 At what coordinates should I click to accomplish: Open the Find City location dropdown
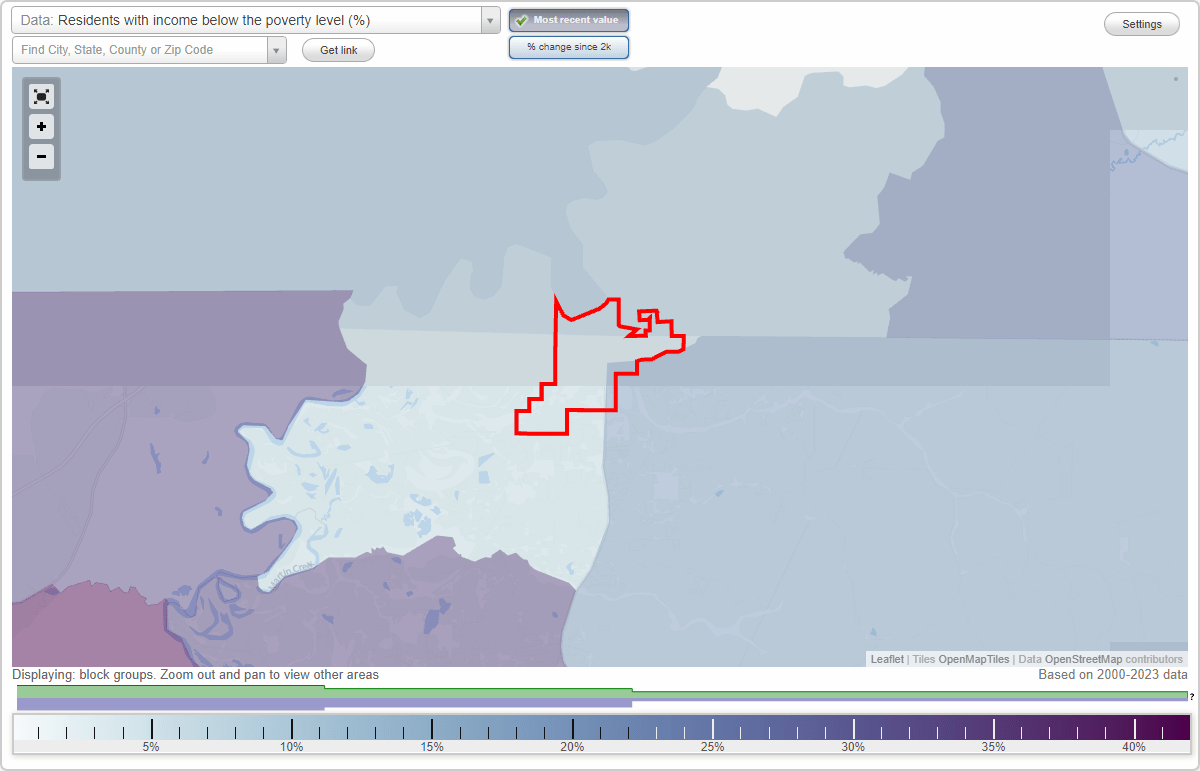click(x=277, y=49)
